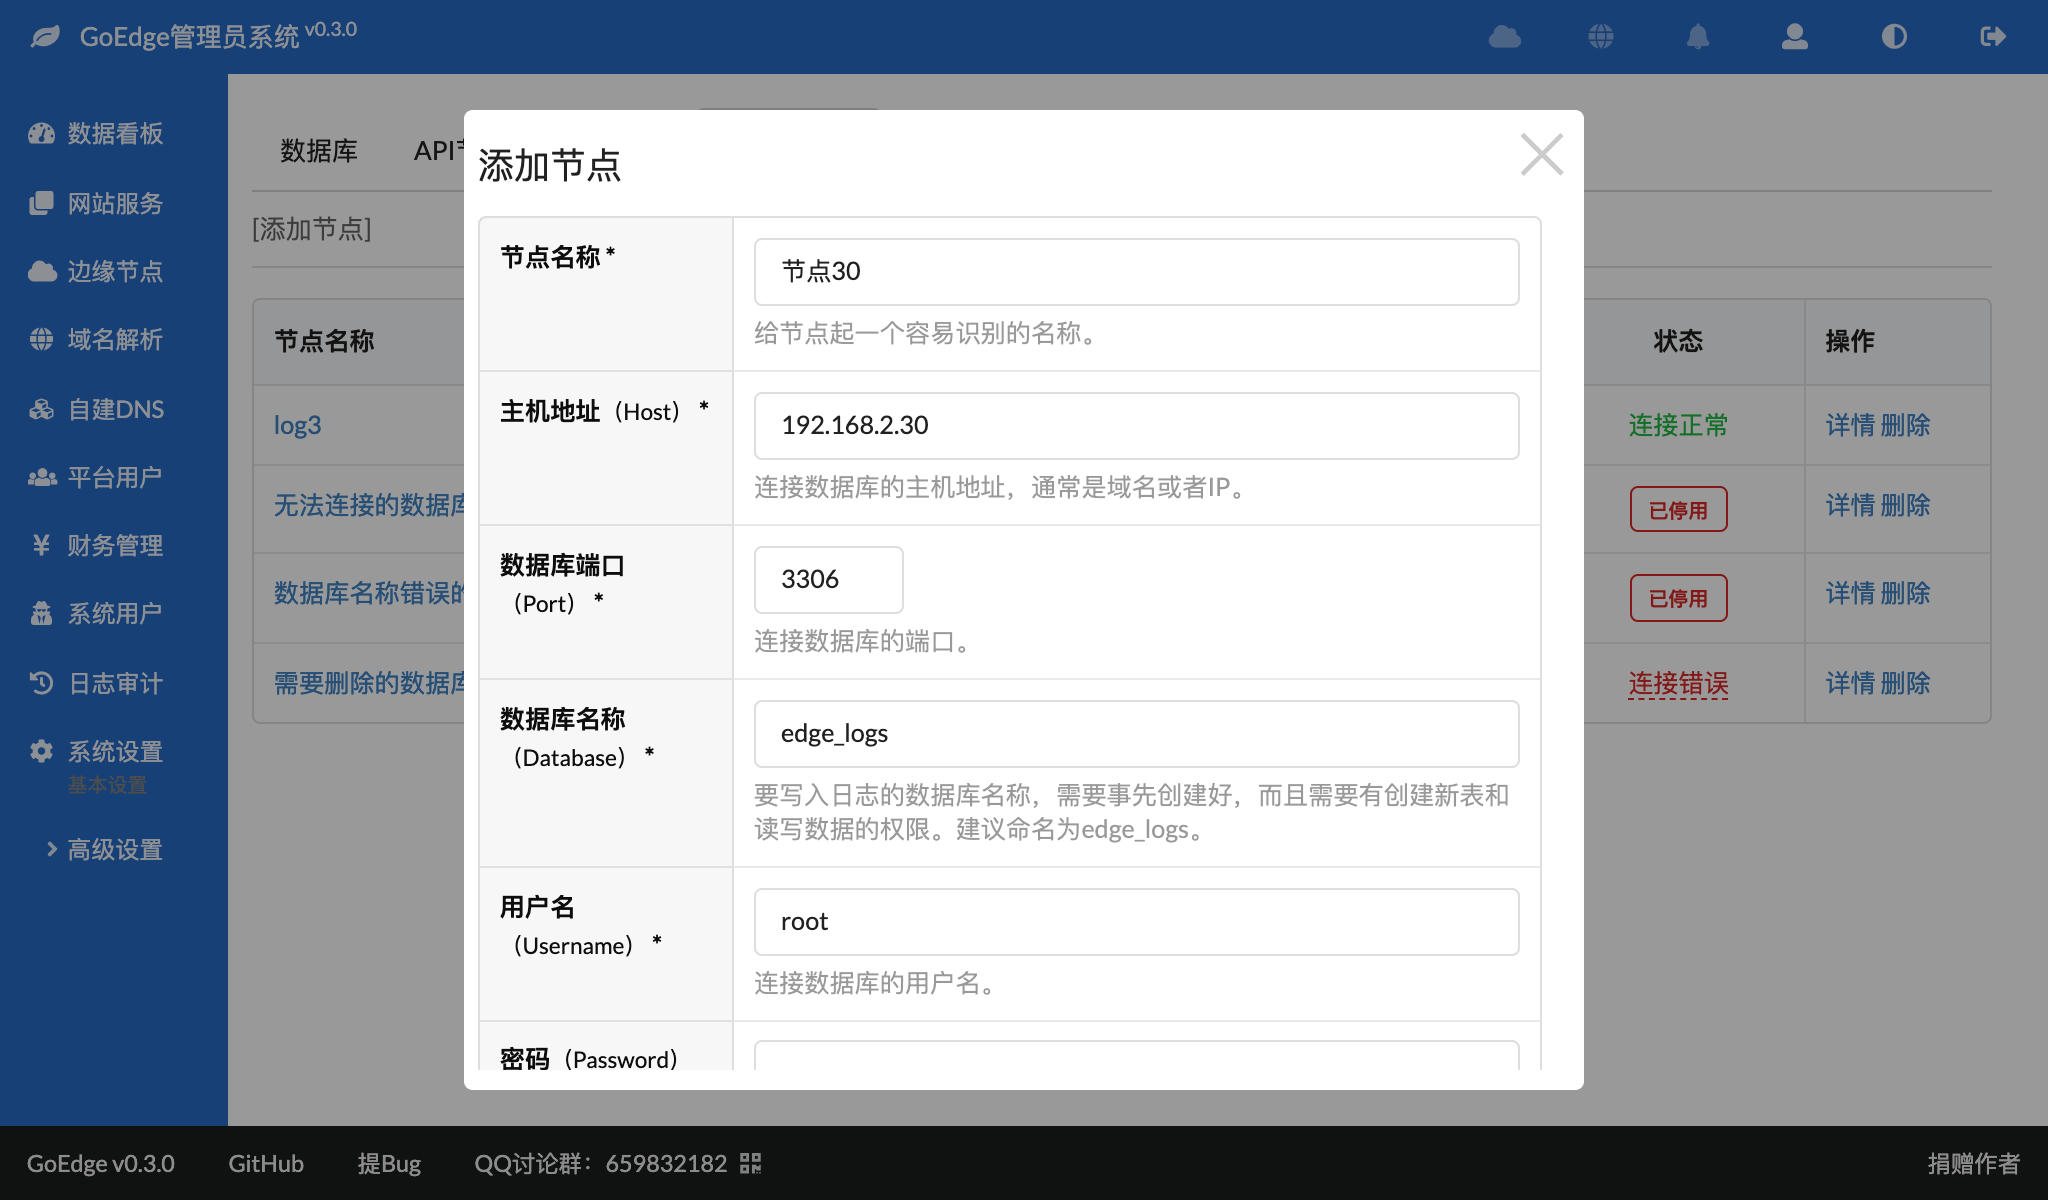Image resolution: width=2048 pixels, height=1200 pixels.
Task: Open the log3 node link
Action: (x=298, y=425)
